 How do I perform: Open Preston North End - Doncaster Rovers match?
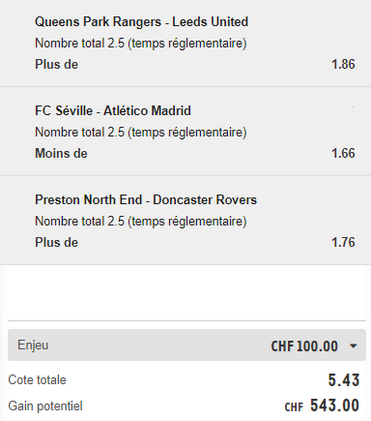point(146,200)
